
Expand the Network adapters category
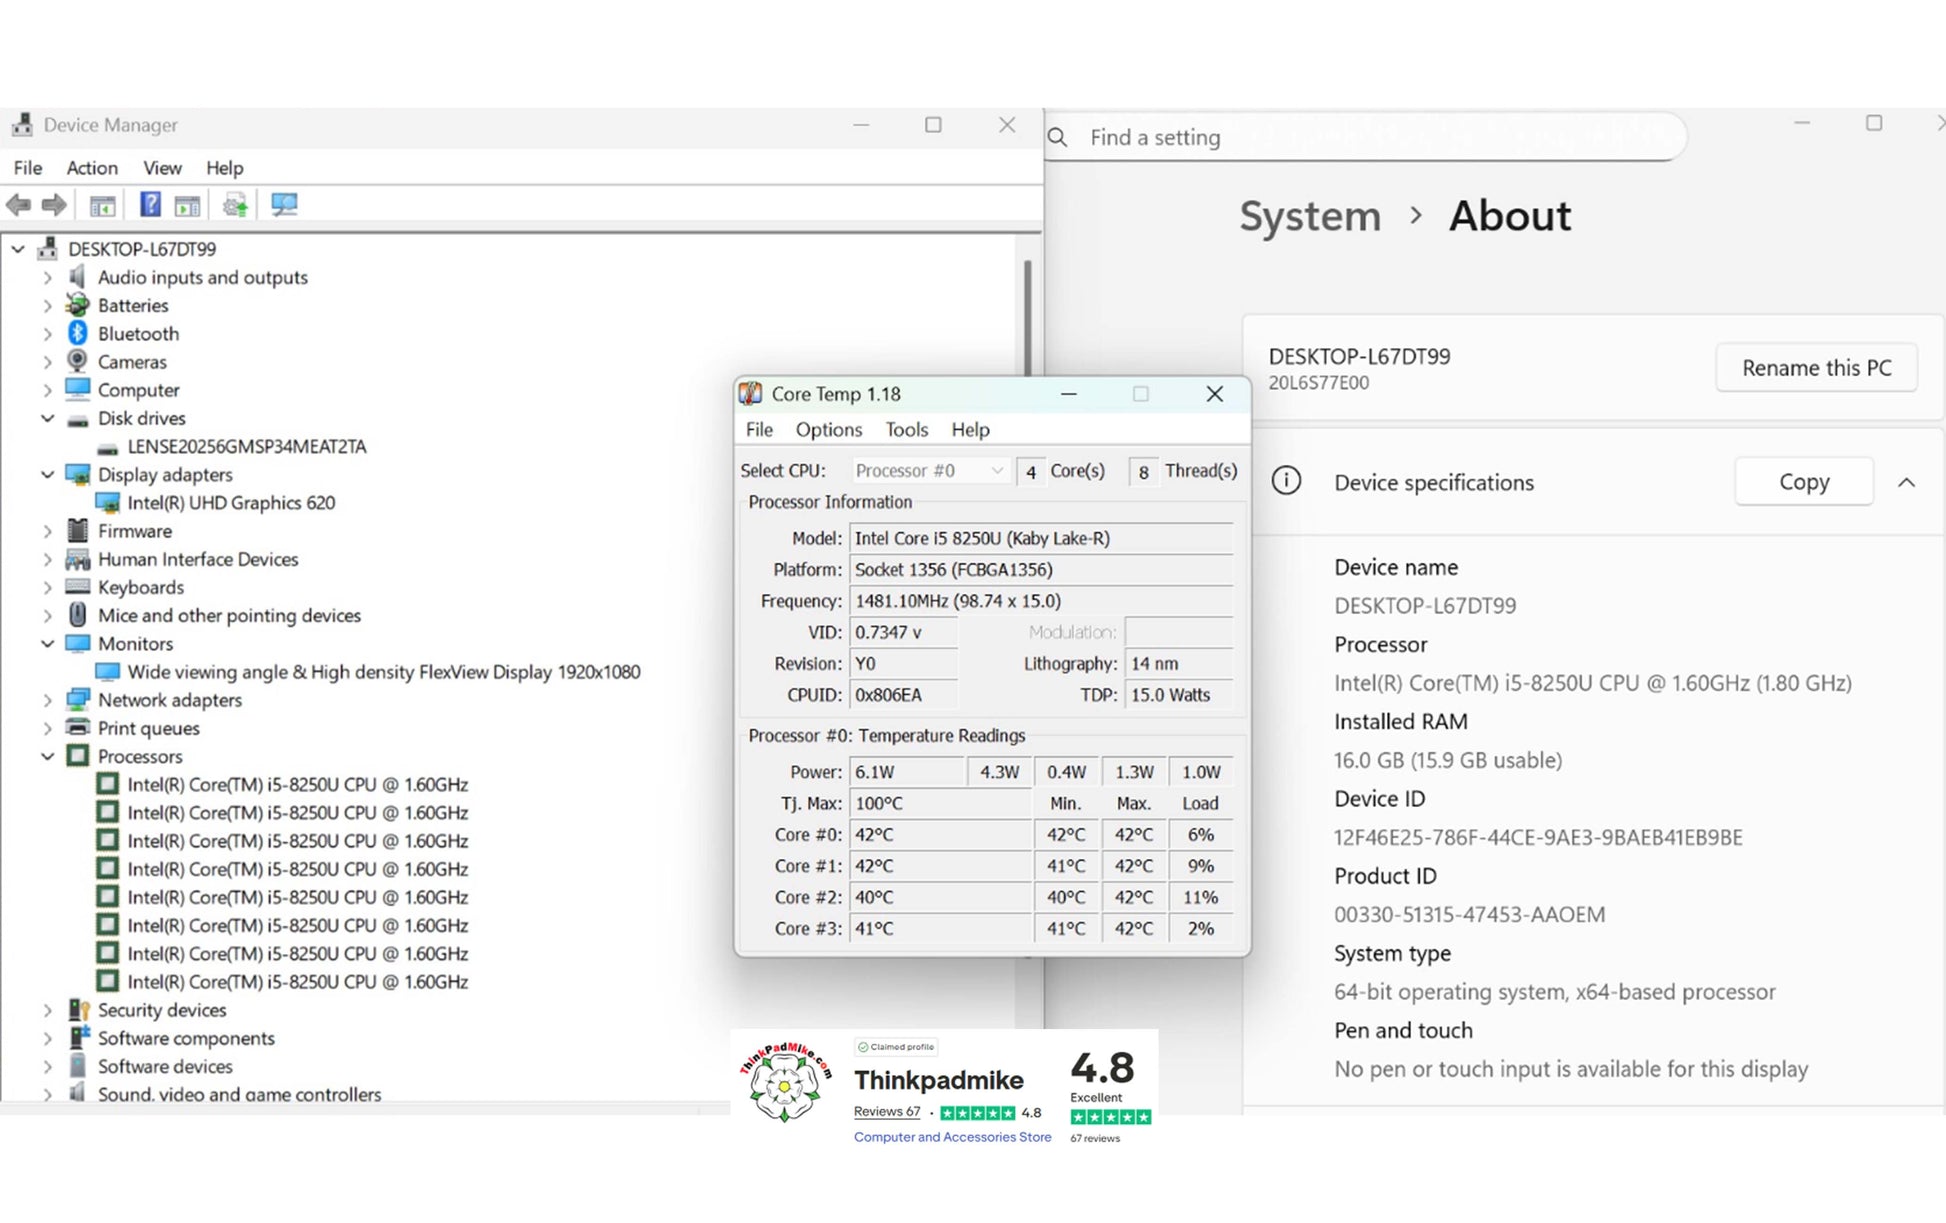tap(47, 701)
